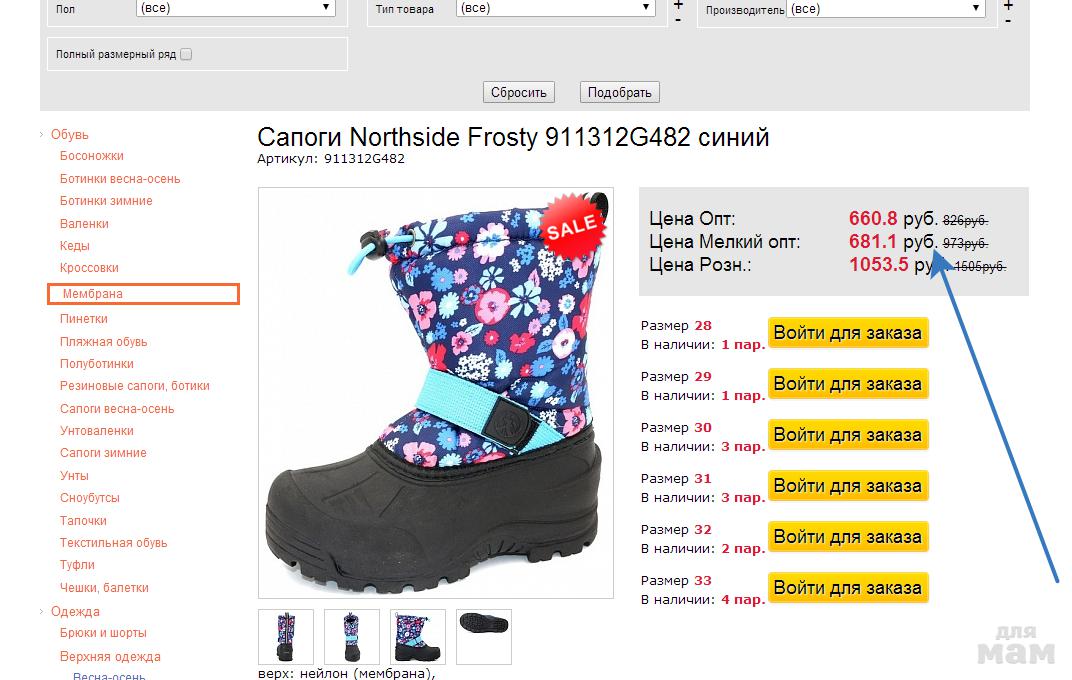1072x680 pixels.
Task: Toggle Полный размерный ряд checkbox
Action: point(186,55)
